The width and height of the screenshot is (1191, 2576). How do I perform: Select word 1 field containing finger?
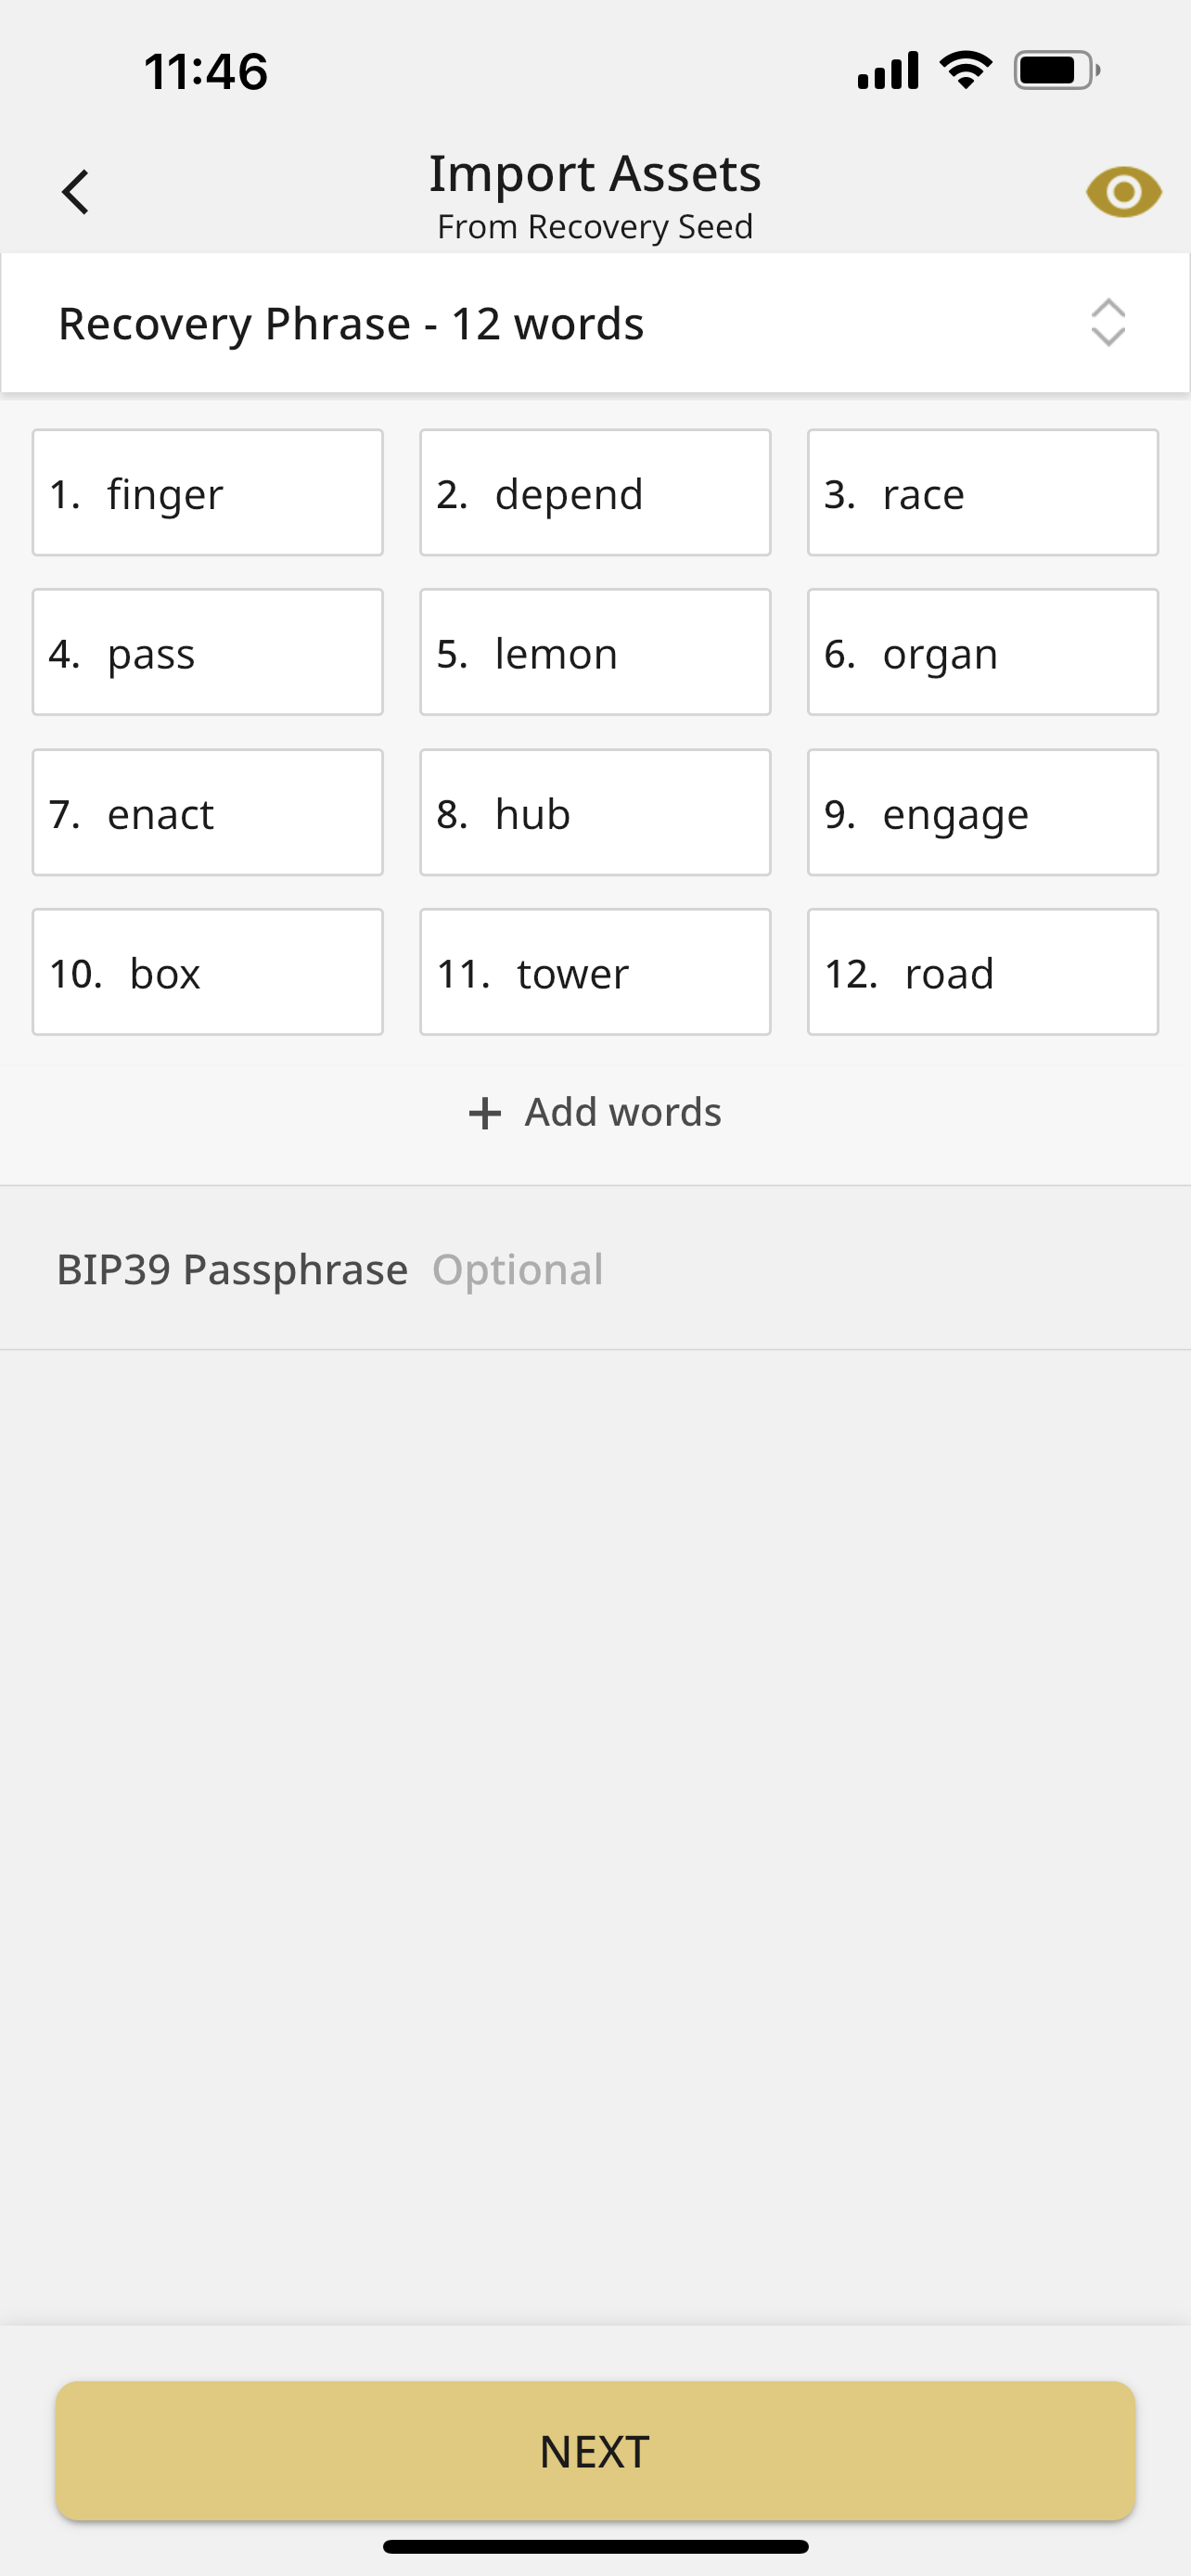point(208,493)
